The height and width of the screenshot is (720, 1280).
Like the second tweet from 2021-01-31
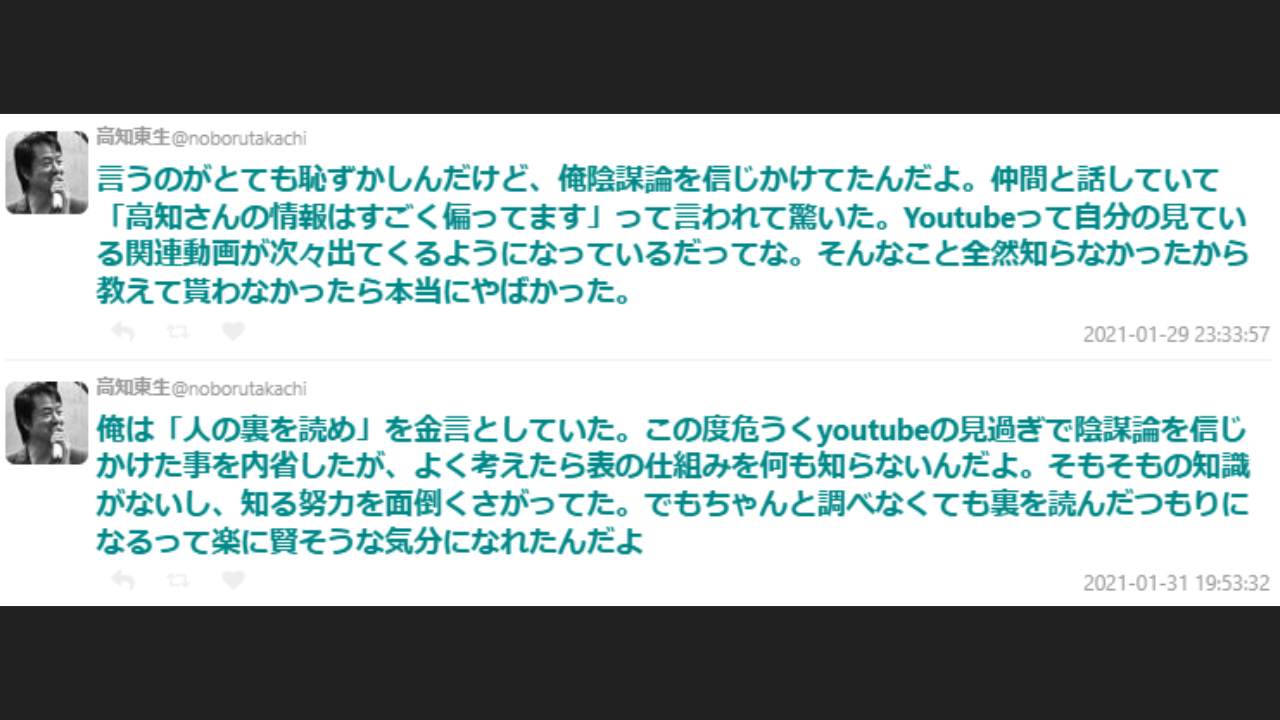click(x=233, y=581)
